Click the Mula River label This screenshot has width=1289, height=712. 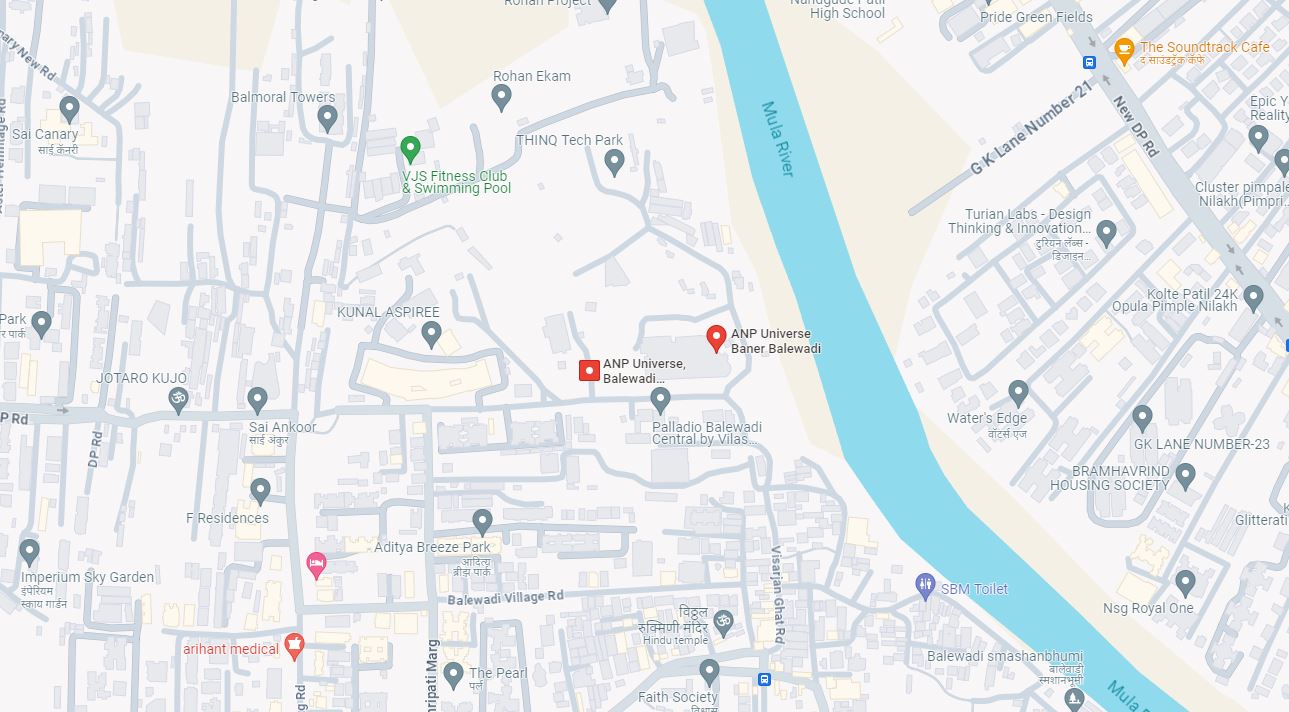777,139
